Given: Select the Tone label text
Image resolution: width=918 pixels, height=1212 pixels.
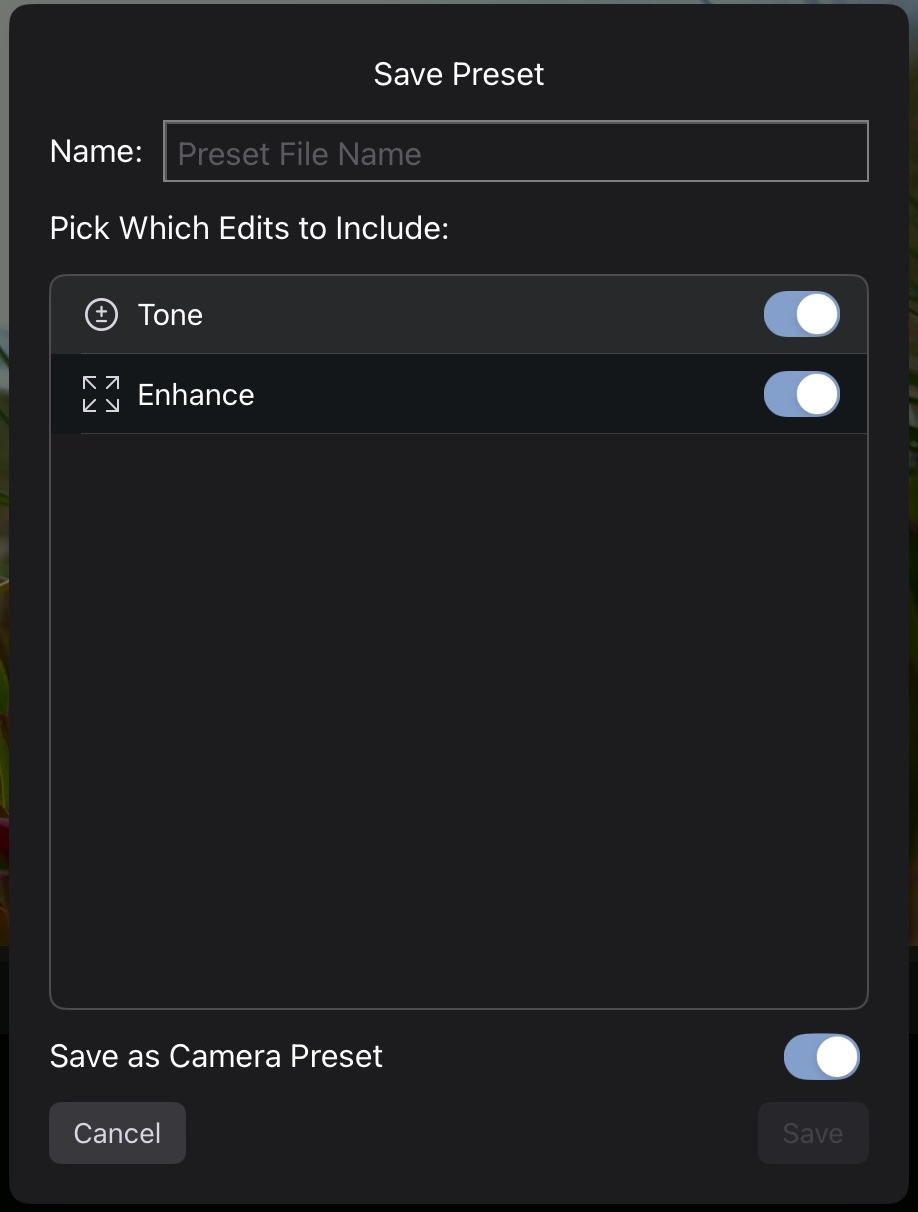Looking at the screenshot, I should [x=170, y=315].
